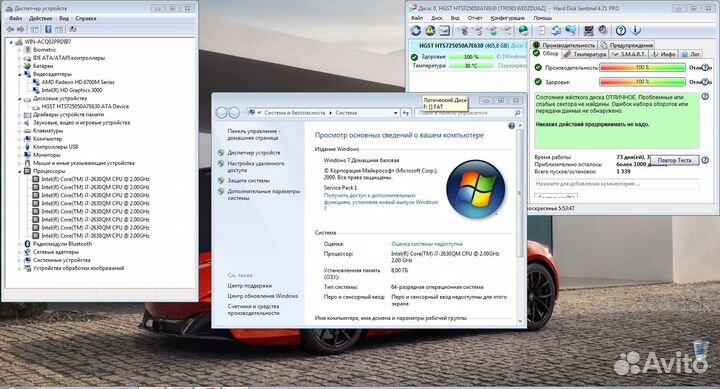Open Защита системы link
720x389 pixels.
248,180
